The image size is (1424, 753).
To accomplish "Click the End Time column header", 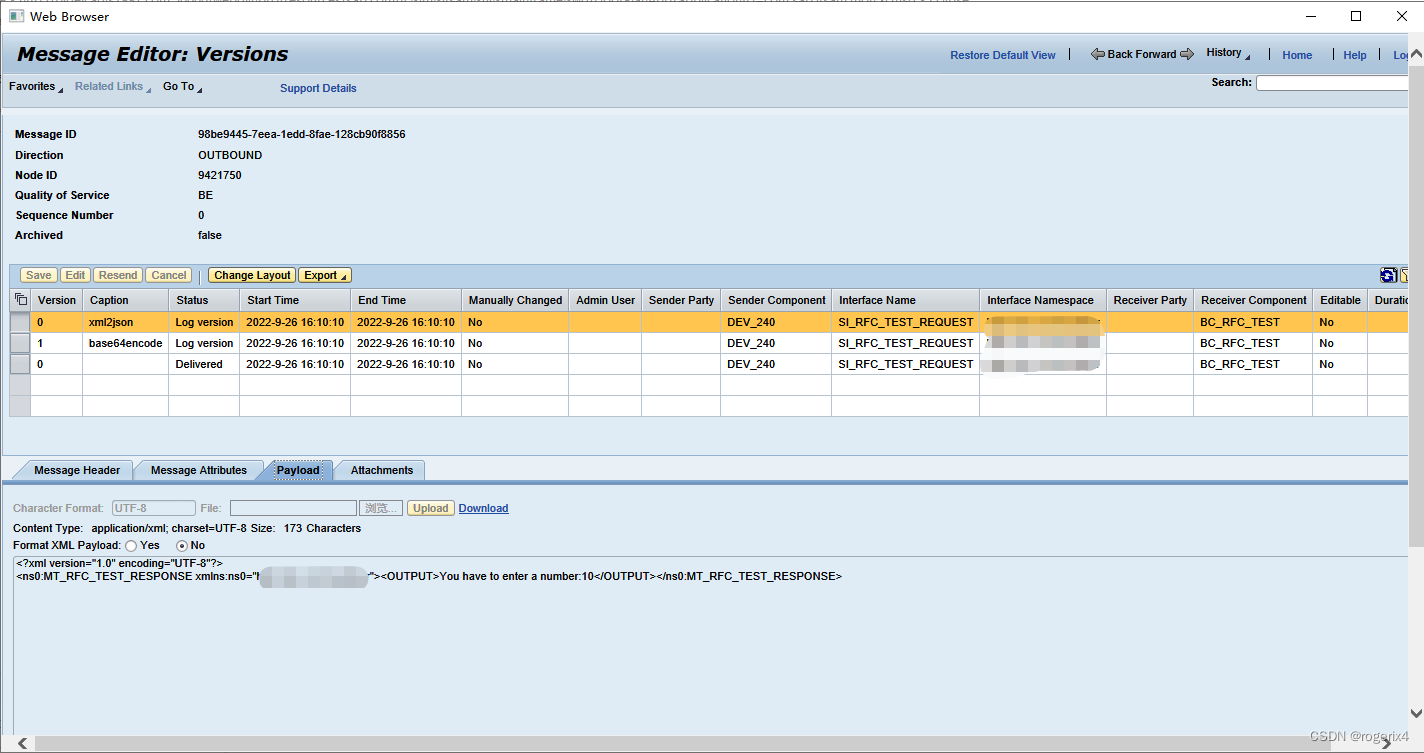I will (x=406, y=300).
